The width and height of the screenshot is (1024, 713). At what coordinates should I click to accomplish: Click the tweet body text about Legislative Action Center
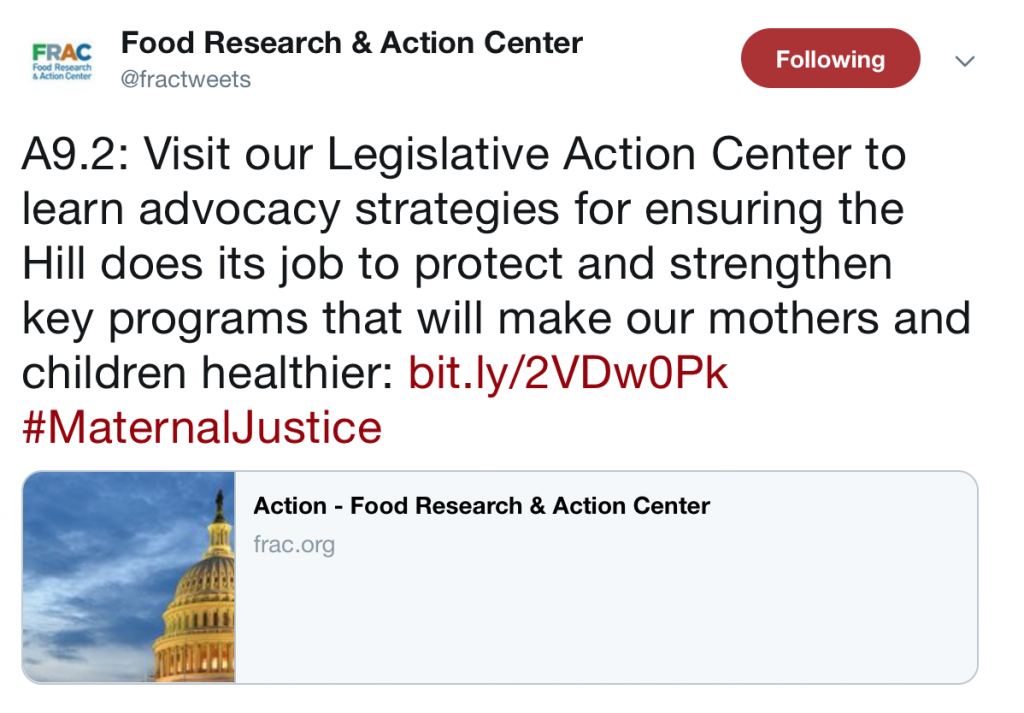click(x=496, y=263)
